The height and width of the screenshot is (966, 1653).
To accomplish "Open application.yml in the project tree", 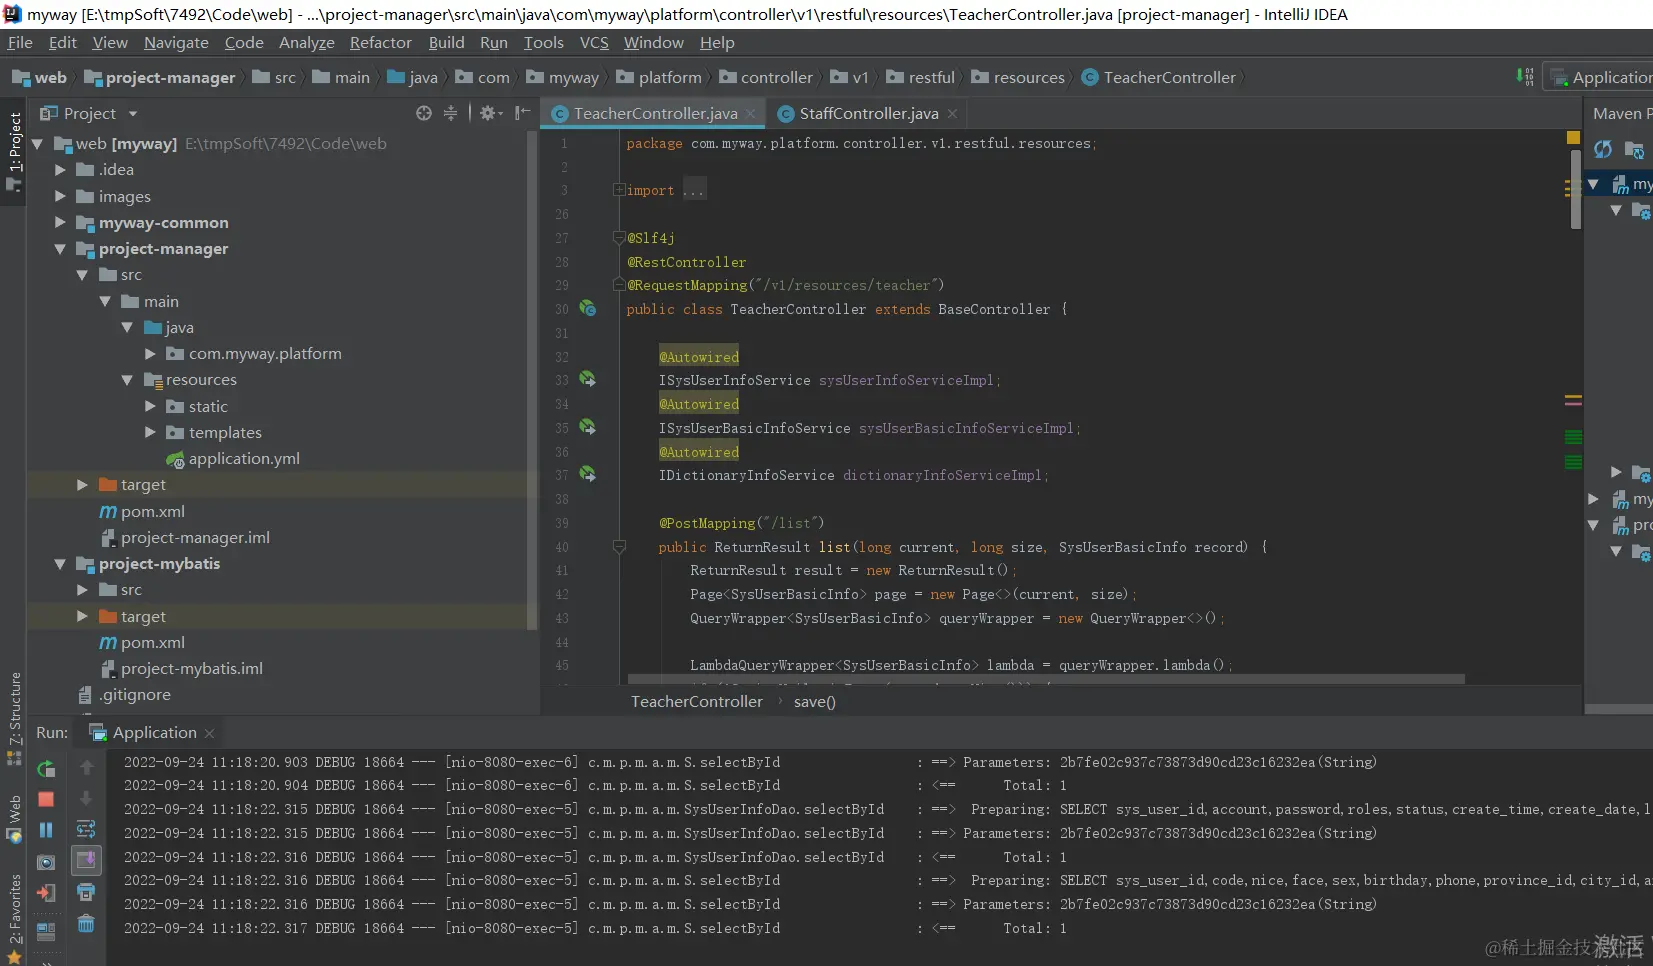I will click(244, 459).
